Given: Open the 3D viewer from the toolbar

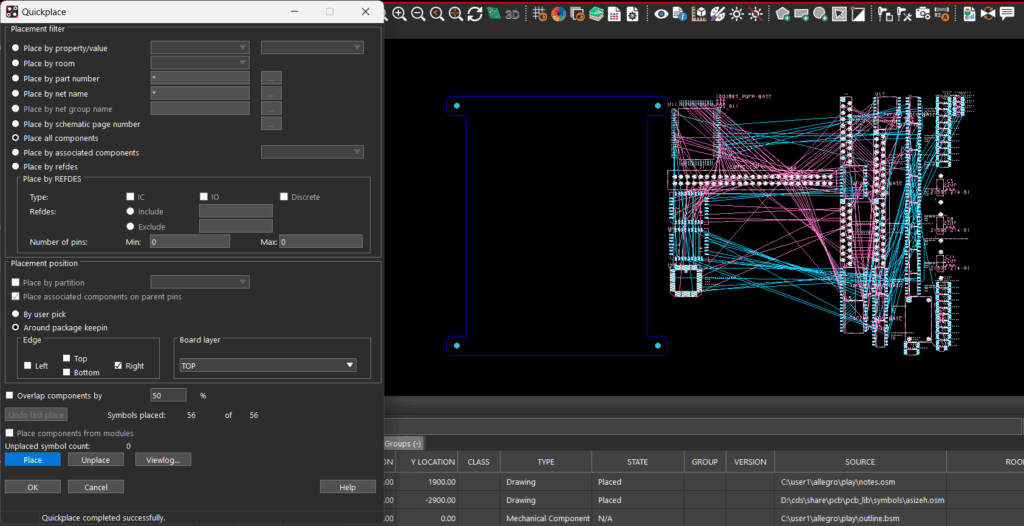Looking at the screenshot, I should tap(512, 14).
